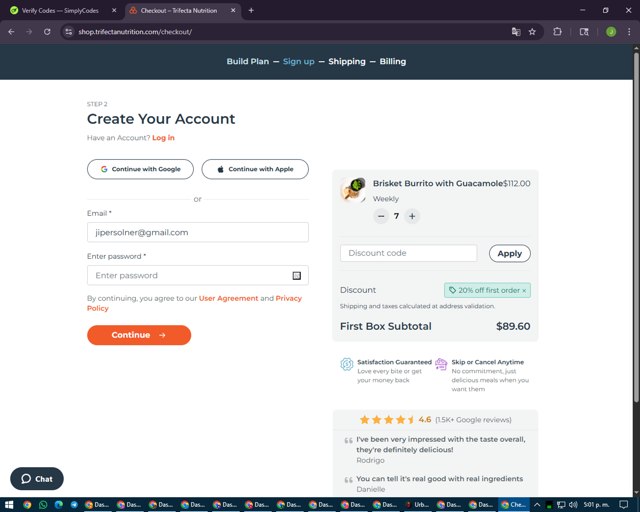
Task: Select the Checkout – Trifecta Nutrition tab
Action: 179,11
